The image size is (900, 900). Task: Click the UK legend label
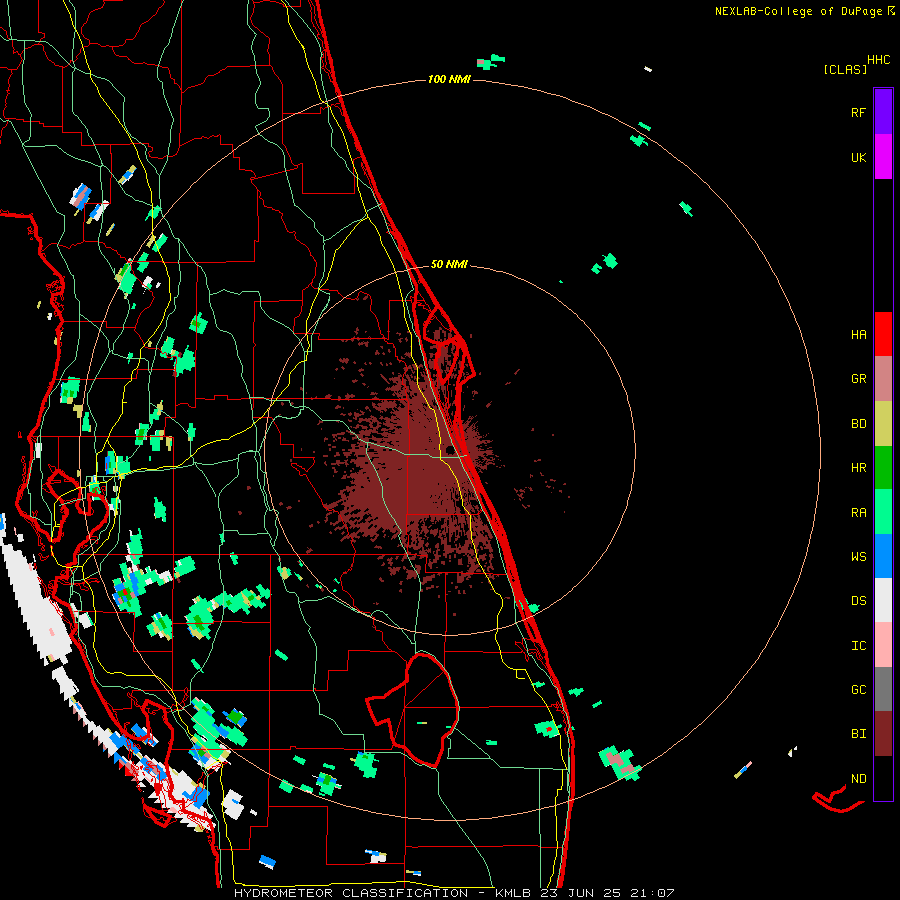coord(858,157)
